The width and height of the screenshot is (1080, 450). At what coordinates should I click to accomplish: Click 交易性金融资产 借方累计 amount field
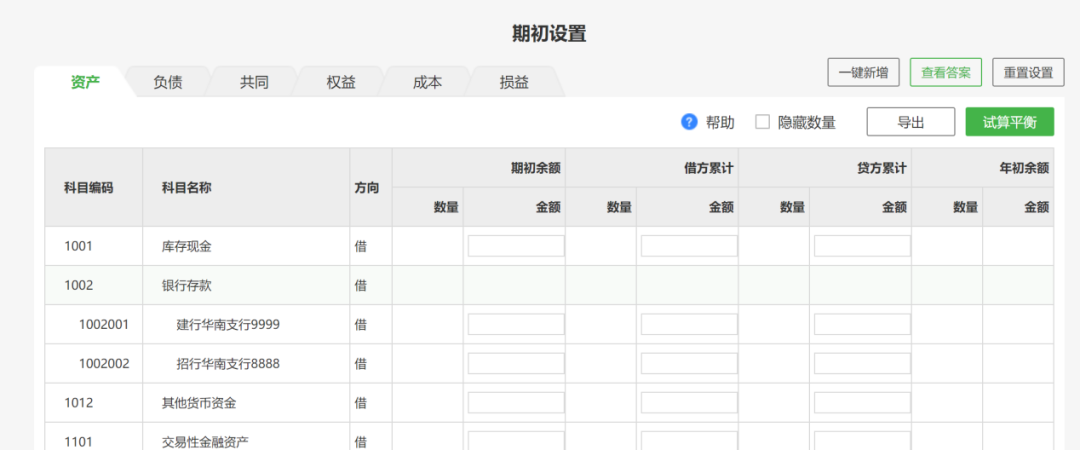pos(689,441)
